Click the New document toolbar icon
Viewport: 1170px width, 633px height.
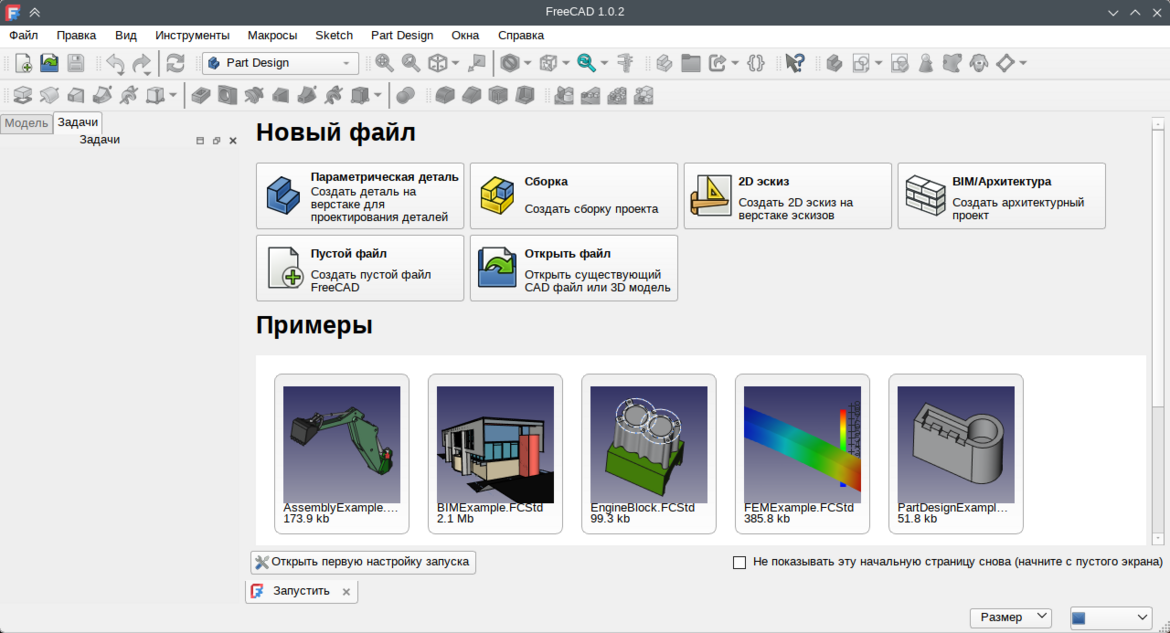pos(23,63)
